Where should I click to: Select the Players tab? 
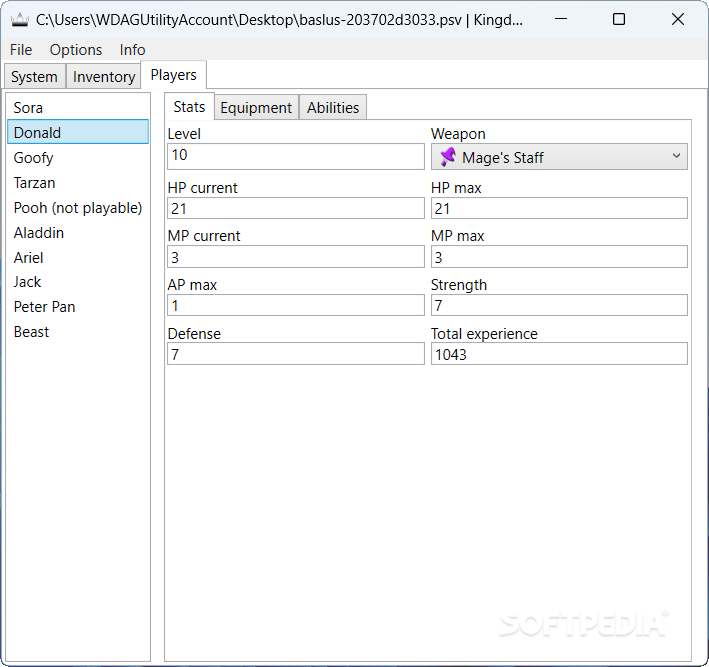pyautogui.click(x=174, y=75)
